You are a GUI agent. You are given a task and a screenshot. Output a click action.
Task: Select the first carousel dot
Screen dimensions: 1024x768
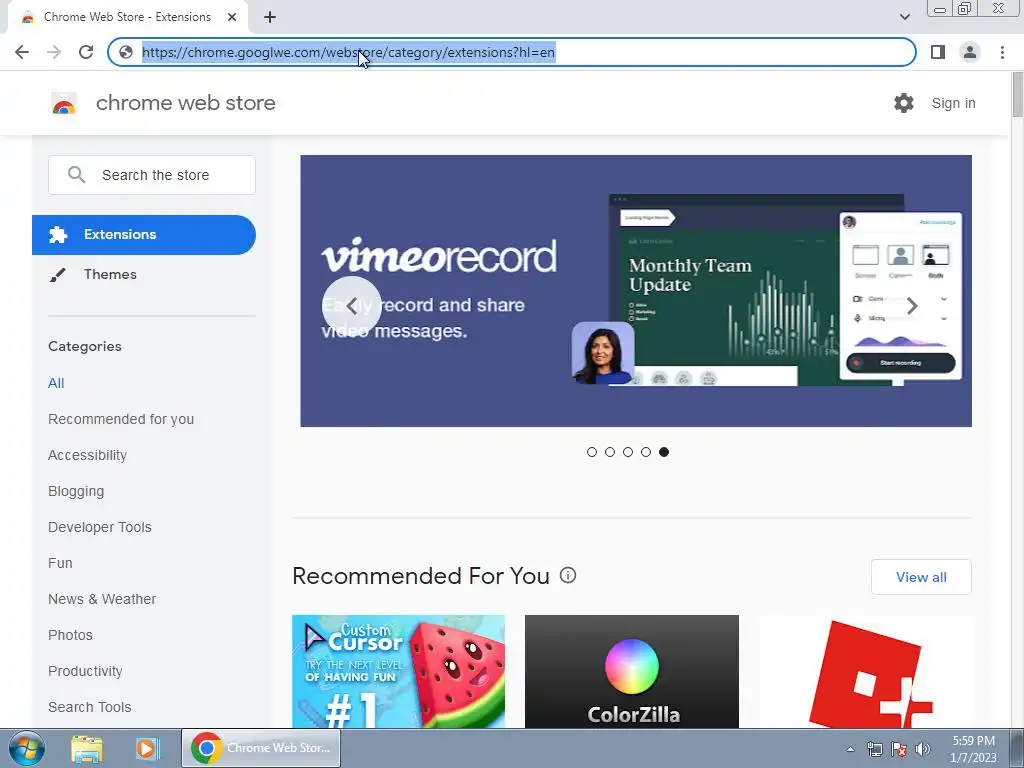click(592, 452)
